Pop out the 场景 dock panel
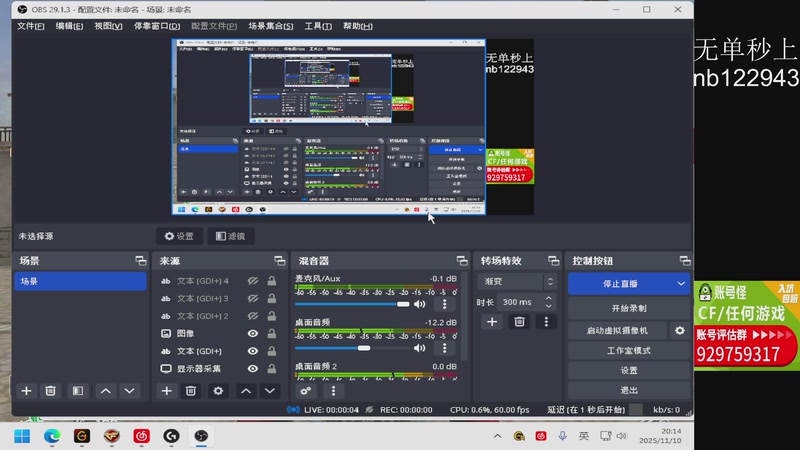The width and height of the screenshot is (800, 450). coord(141,261)
